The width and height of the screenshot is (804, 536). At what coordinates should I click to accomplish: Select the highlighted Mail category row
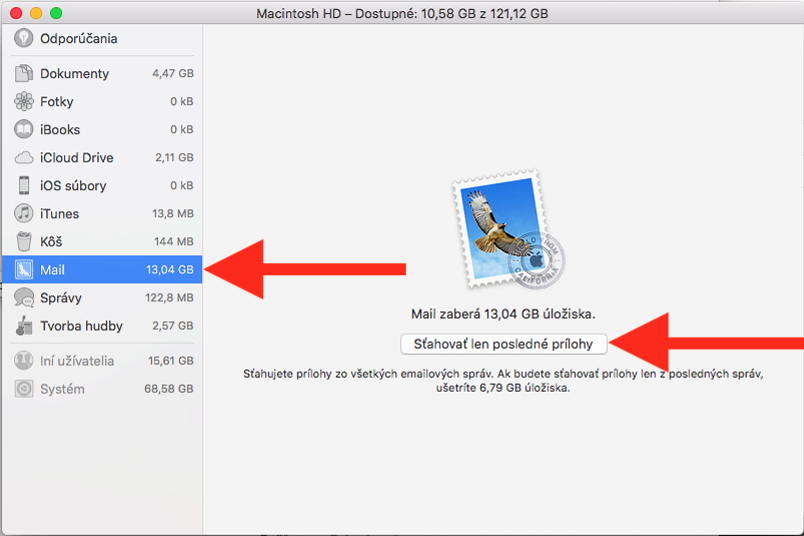point(101,270)
